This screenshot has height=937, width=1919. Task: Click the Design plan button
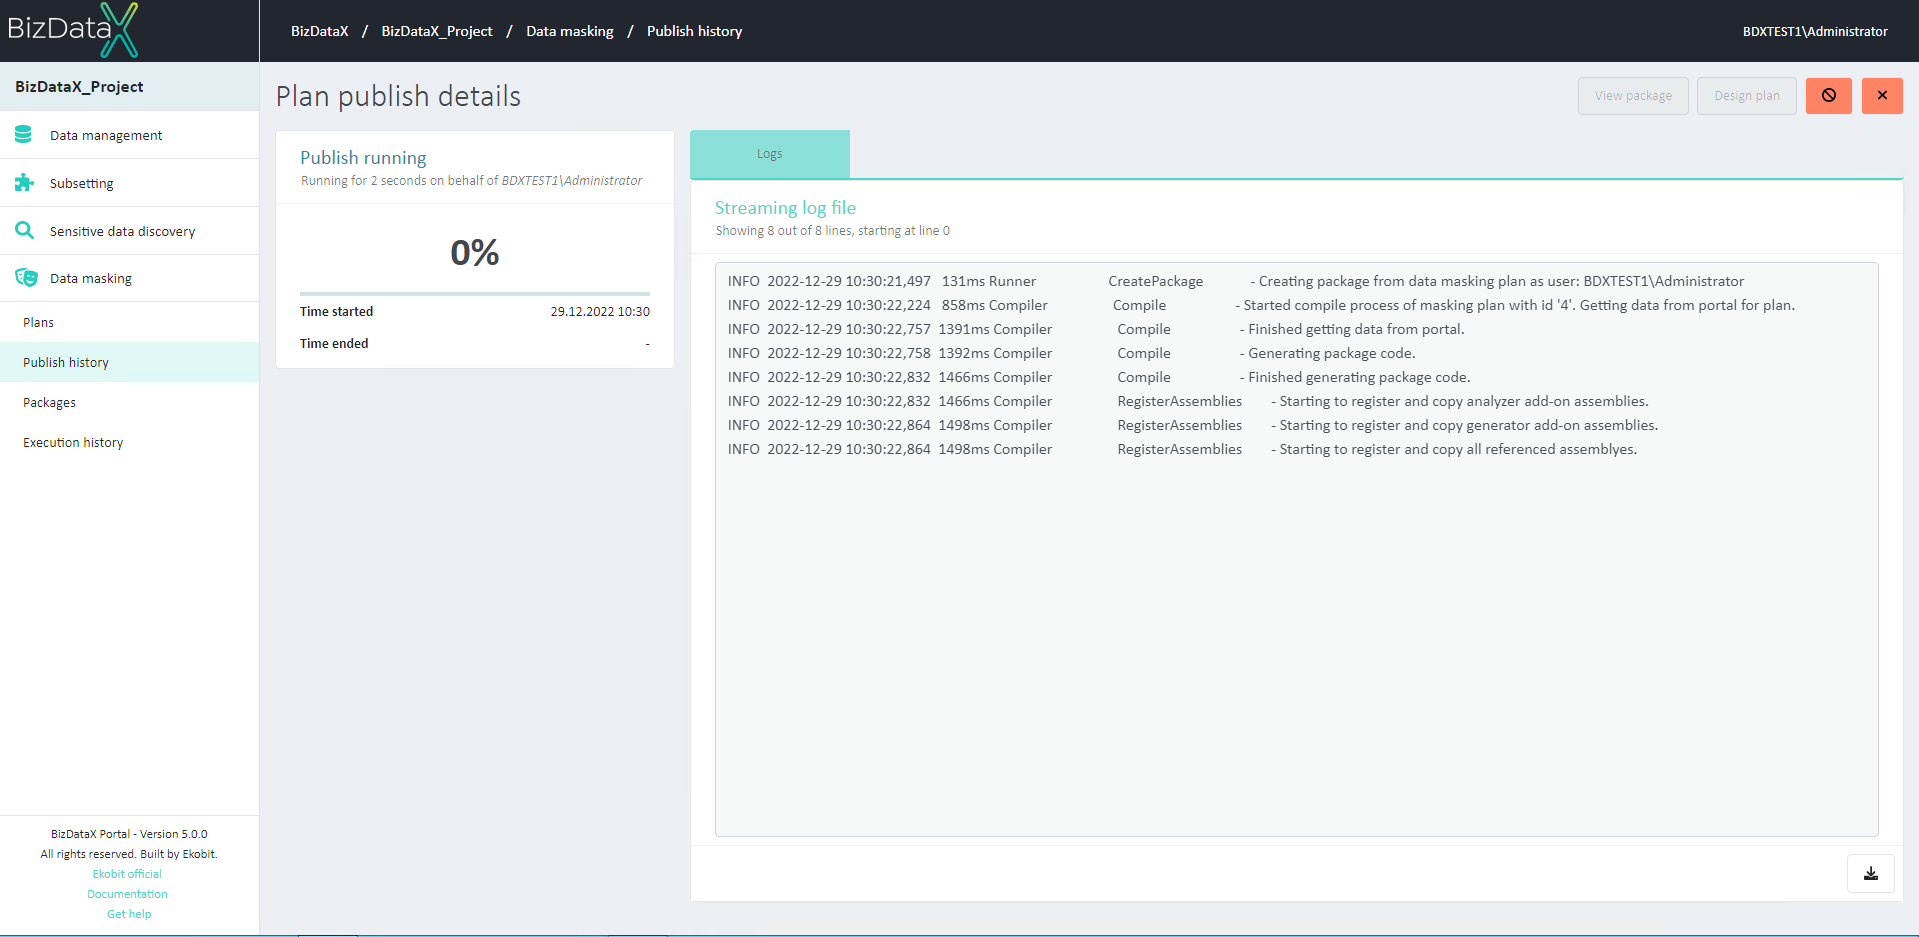(1747, 96)
